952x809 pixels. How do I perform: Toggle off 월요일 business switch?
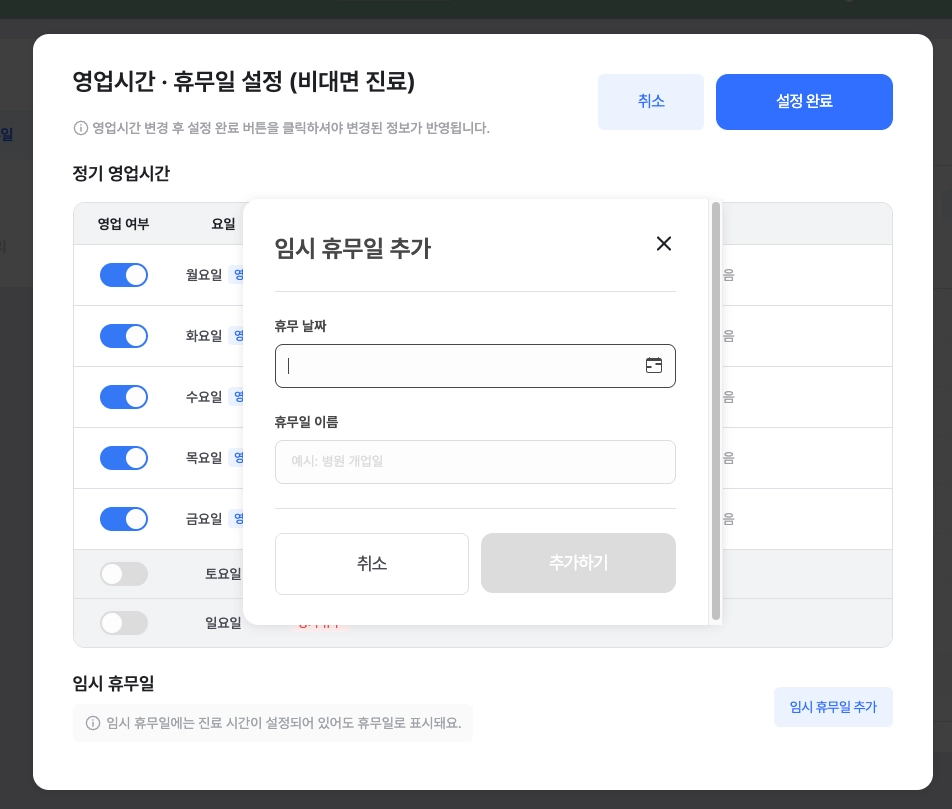(124, 275)
